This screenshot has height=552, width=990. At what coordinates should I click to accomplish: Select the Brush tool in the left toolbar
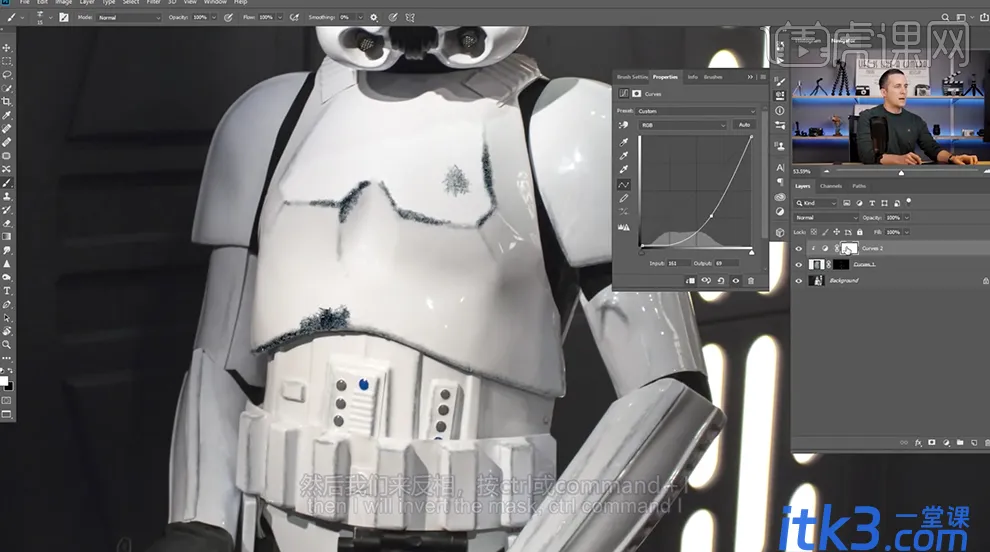click(x=7, y=183)
